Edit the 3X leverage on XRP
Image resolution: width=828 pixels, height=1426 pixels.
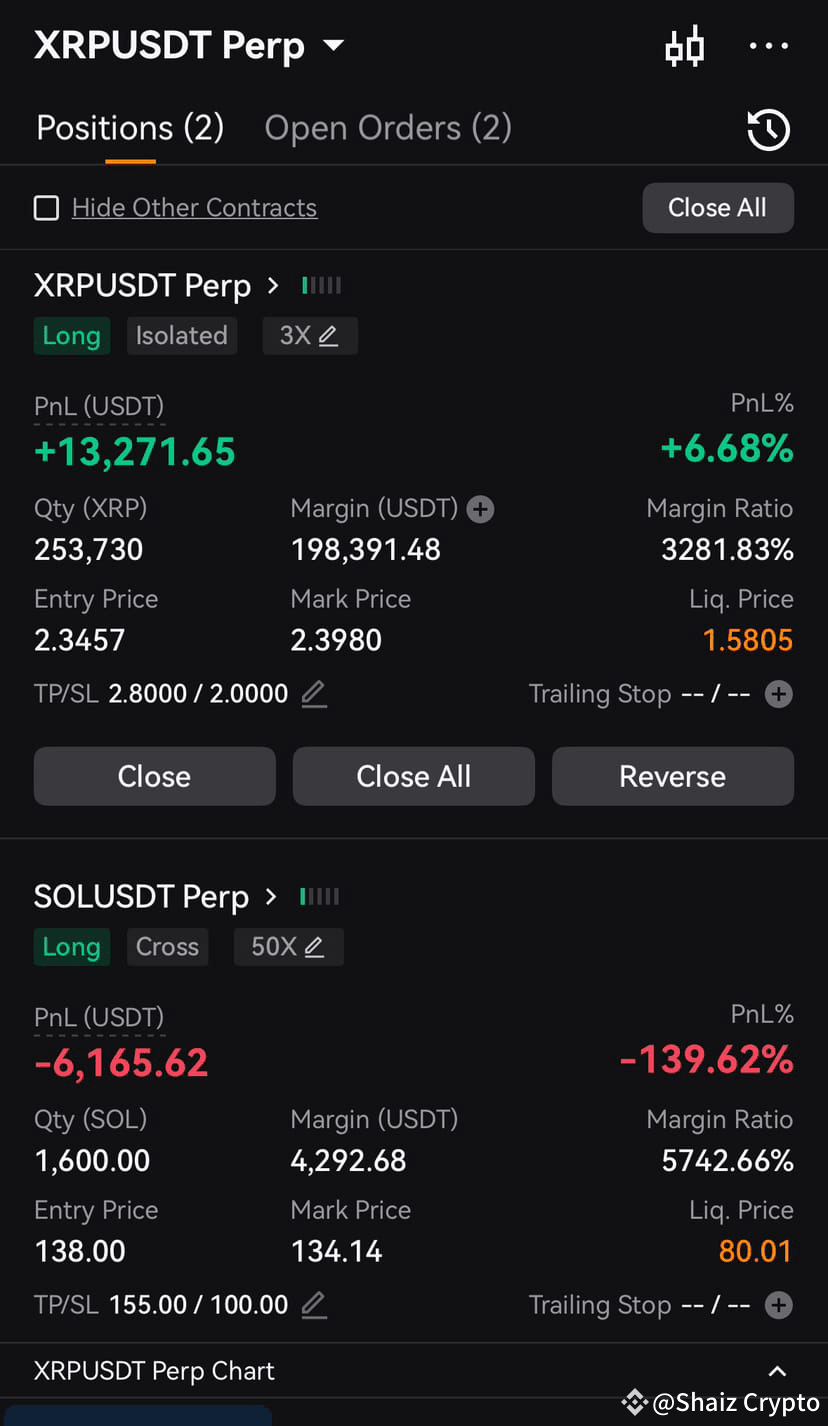310,336
